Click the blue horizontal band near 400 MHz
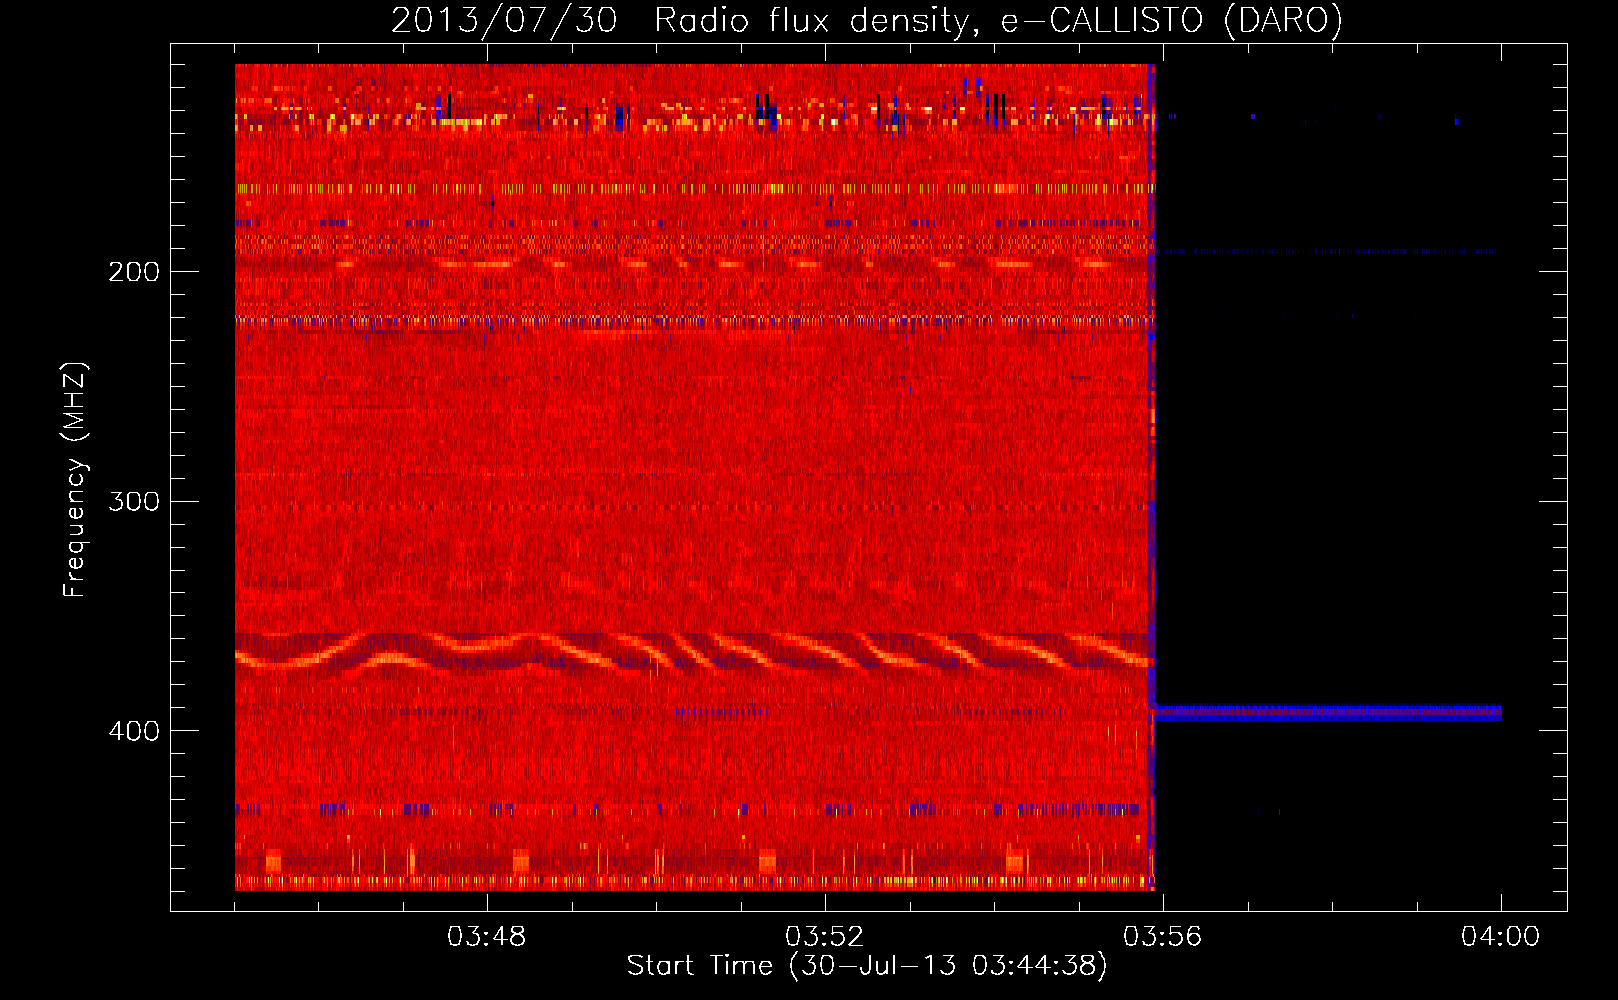This screenshot has width=1618, height=1000. point(1327,712)
